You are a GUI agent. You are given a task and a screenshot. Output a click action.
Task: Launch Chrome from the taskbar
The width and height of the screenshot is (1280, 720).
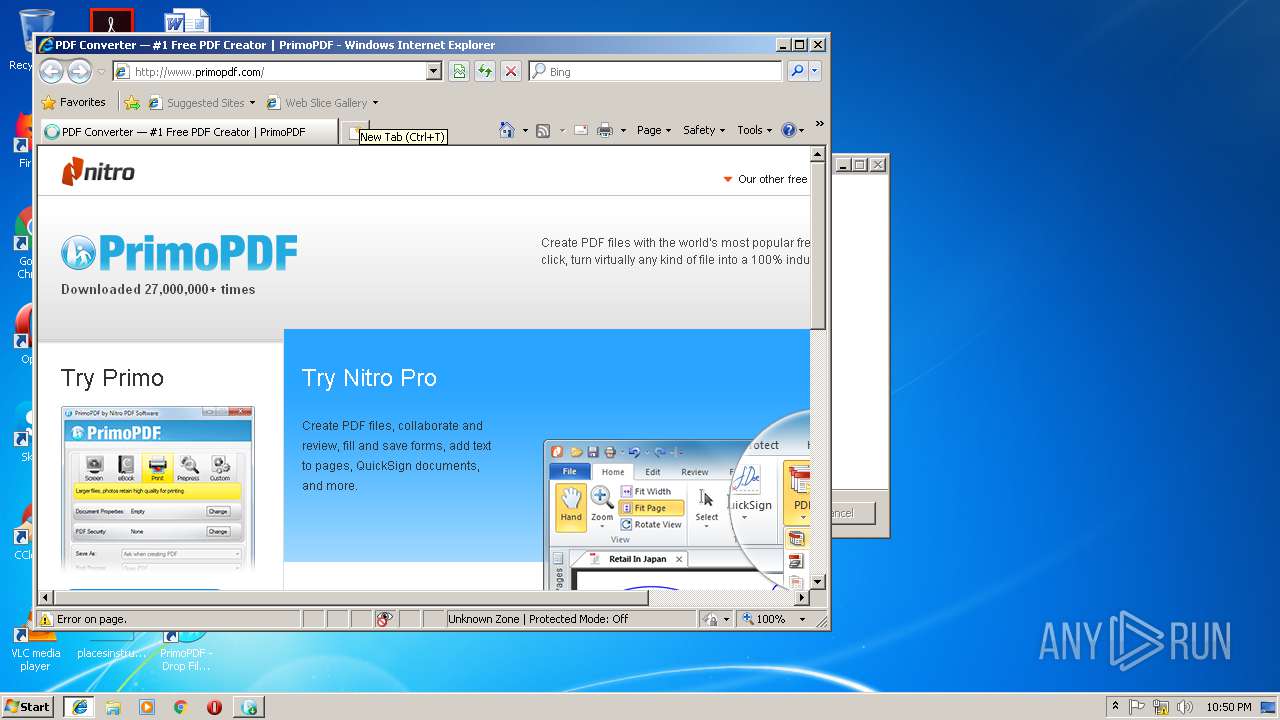tap(181, 706)
